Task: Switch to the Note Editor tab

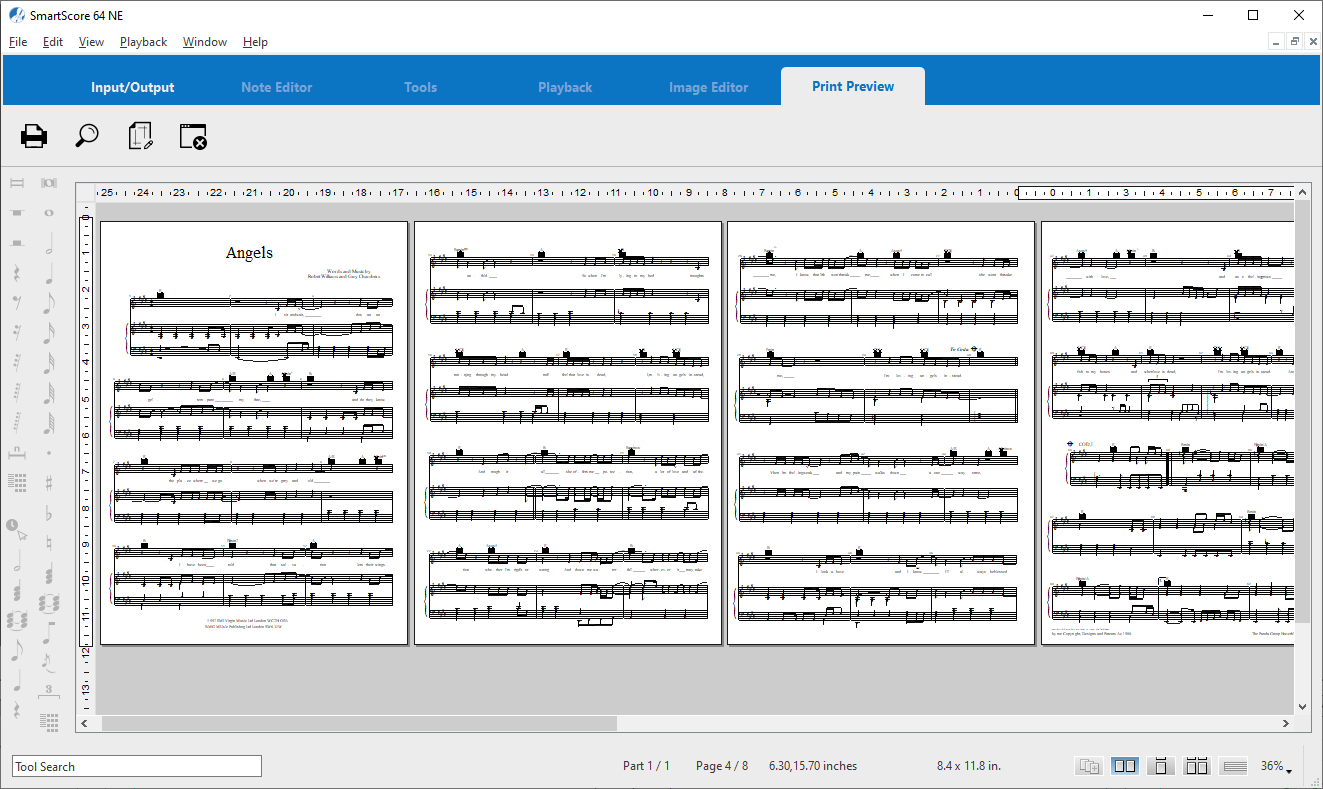Action: (277, 87)
